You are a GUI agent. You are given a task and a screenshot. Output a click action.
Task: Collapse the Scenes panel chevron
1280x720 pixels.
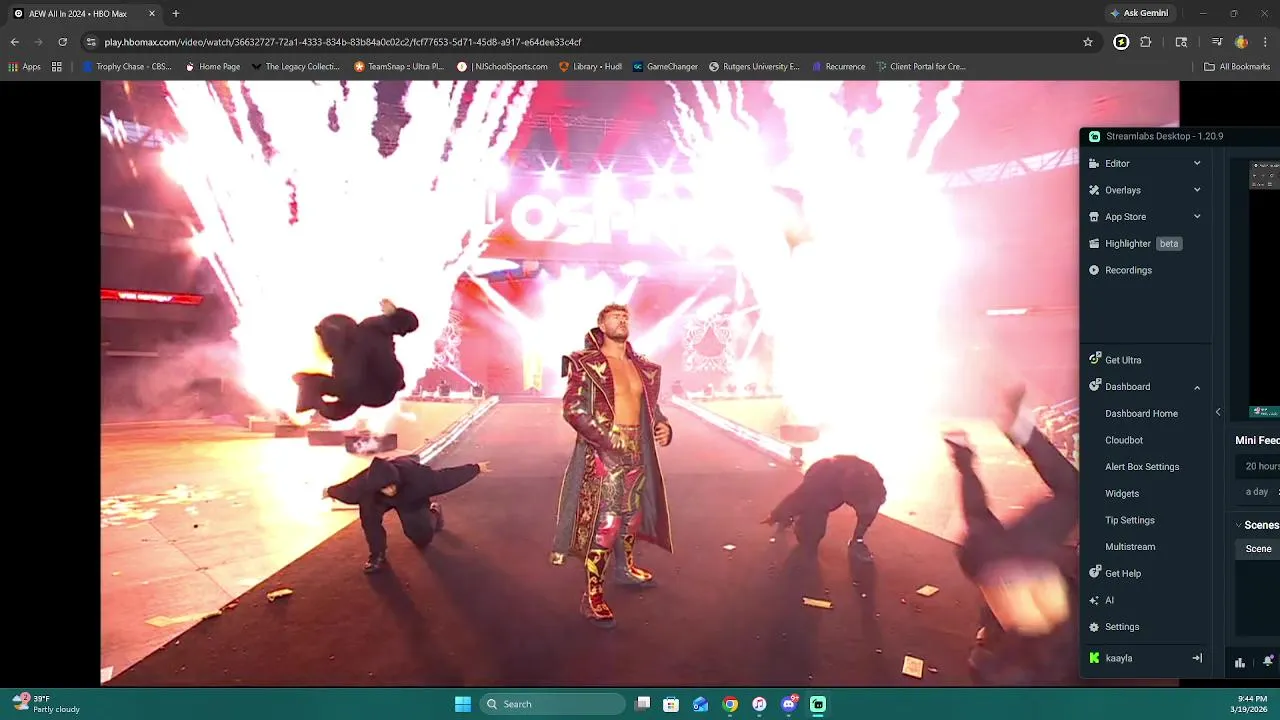1238,525
